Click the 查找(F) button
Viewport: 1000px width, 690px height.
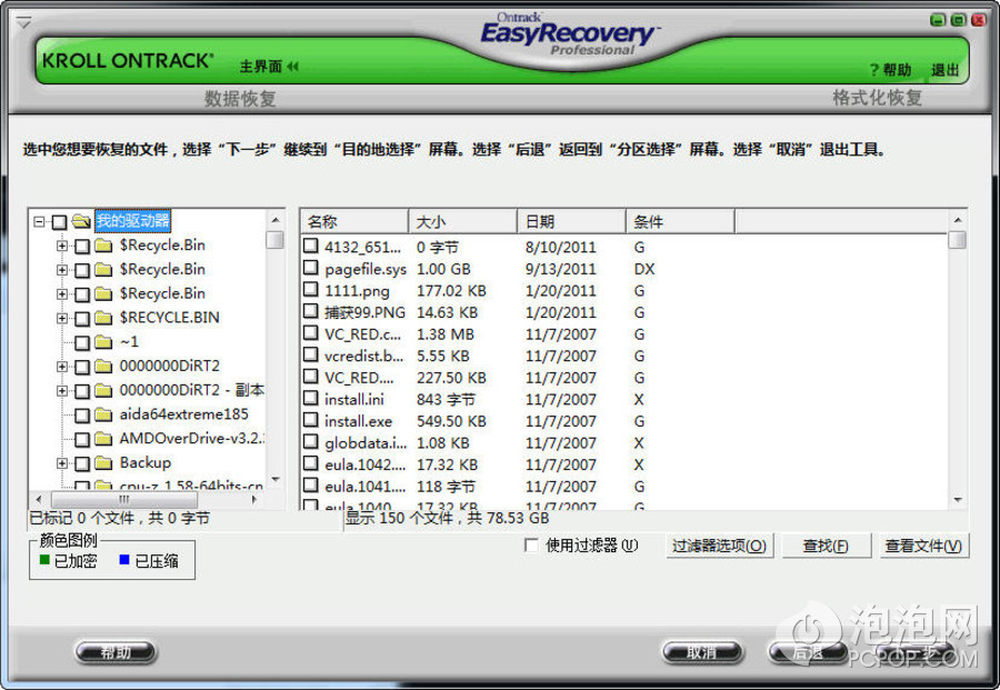825,546
